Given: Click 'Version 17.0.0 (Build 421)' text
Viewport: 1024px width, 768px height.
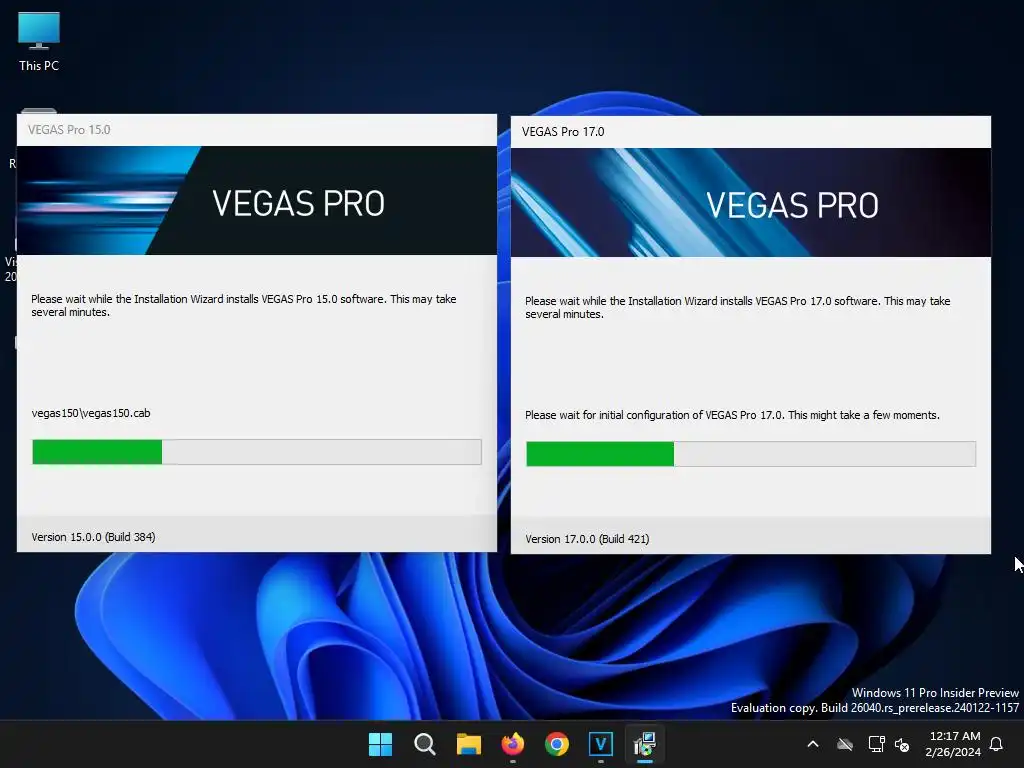Looking at the screenshot, I should 587,539.
